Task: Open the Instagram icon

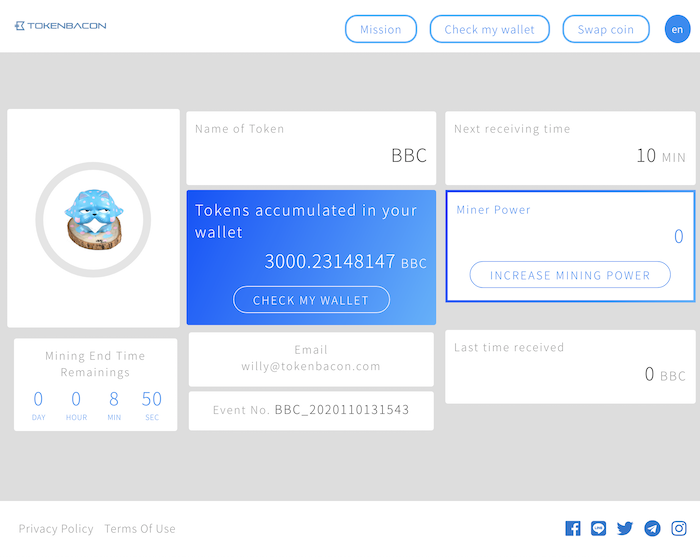Action: pos(679,528)
